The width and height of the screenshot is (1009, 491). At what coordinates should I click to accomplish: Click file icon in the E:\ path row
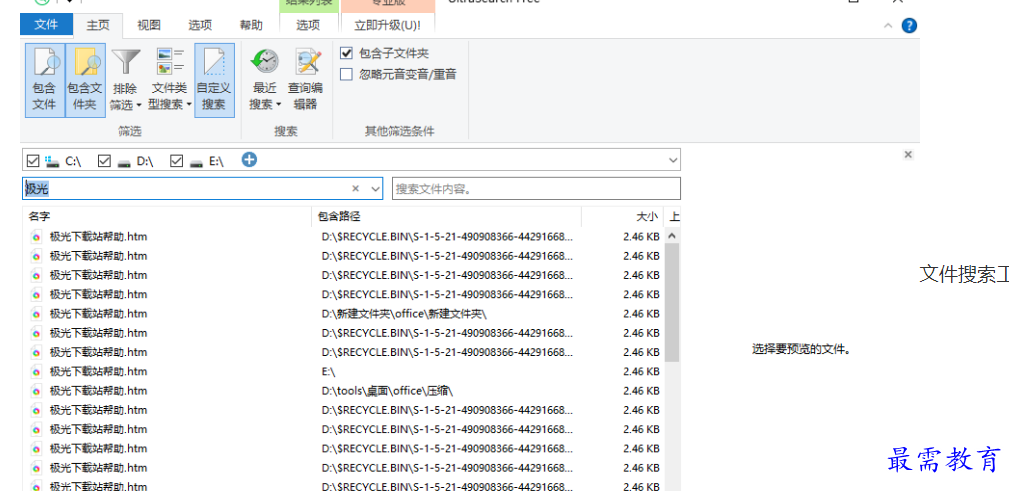tap(36, 371)
